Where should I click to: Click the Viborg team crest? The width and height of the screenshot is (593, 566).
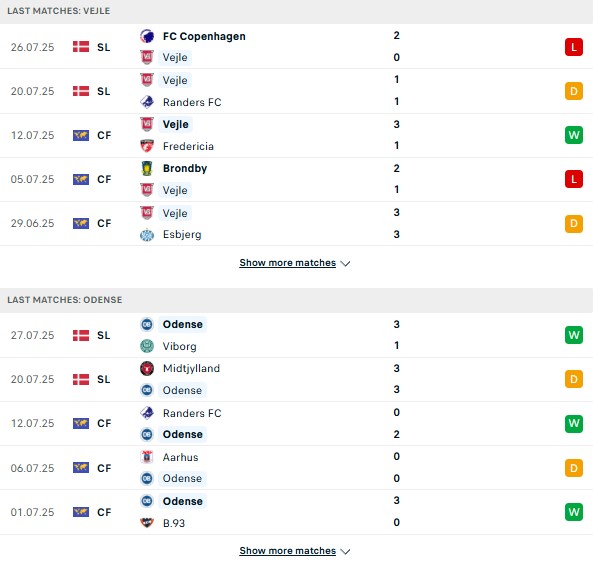tap(147, 346)
